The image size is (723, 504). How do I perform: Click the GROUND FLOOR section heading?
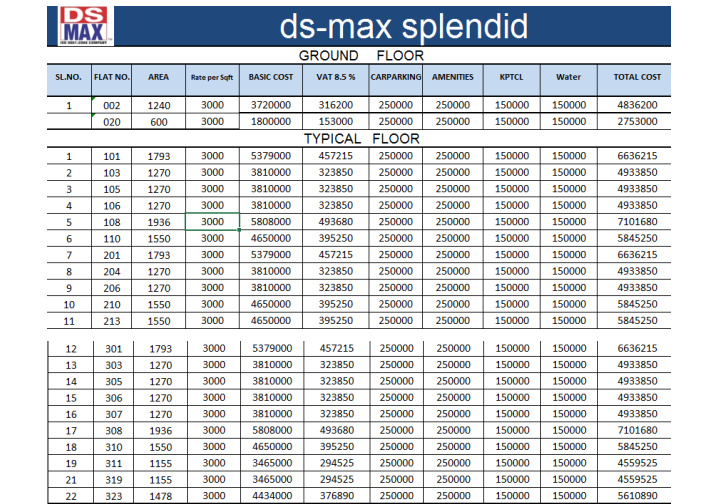coord(361,56)
